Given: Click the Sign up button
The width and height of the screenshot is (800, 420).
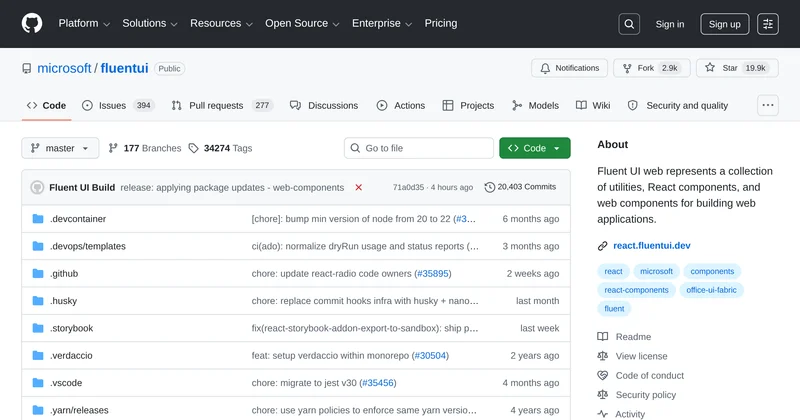Looking at the screenshot, I should tap(724, 24).
